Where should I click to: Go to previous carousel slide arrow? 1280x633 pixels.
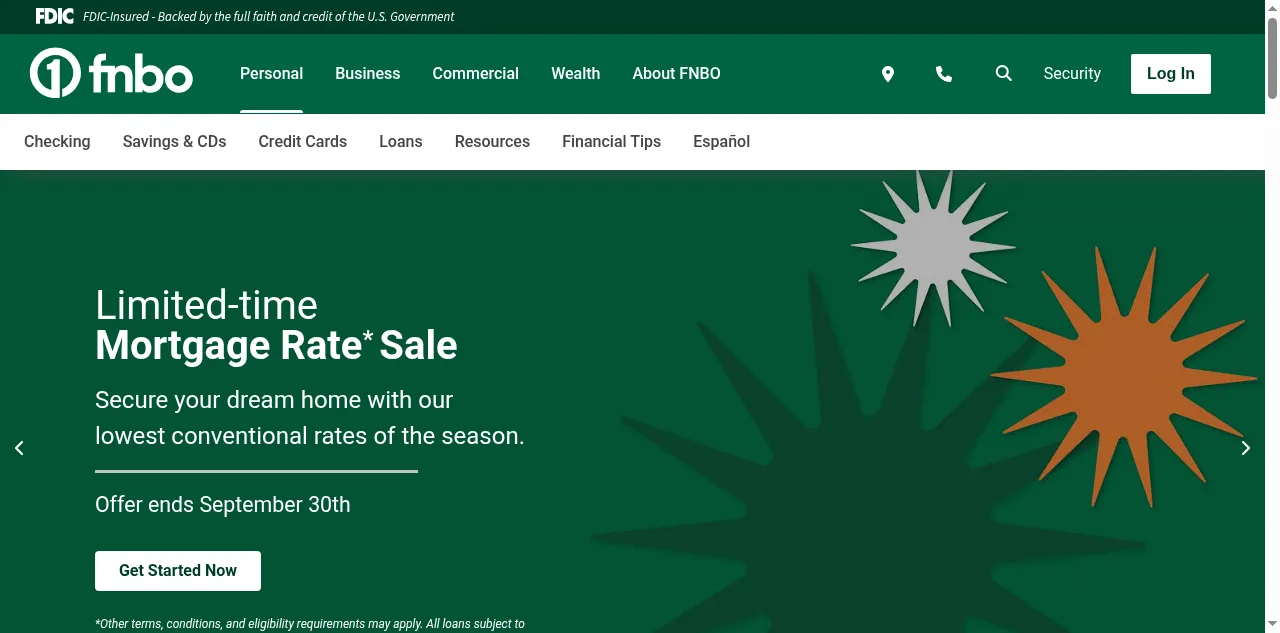click(19, 448)
